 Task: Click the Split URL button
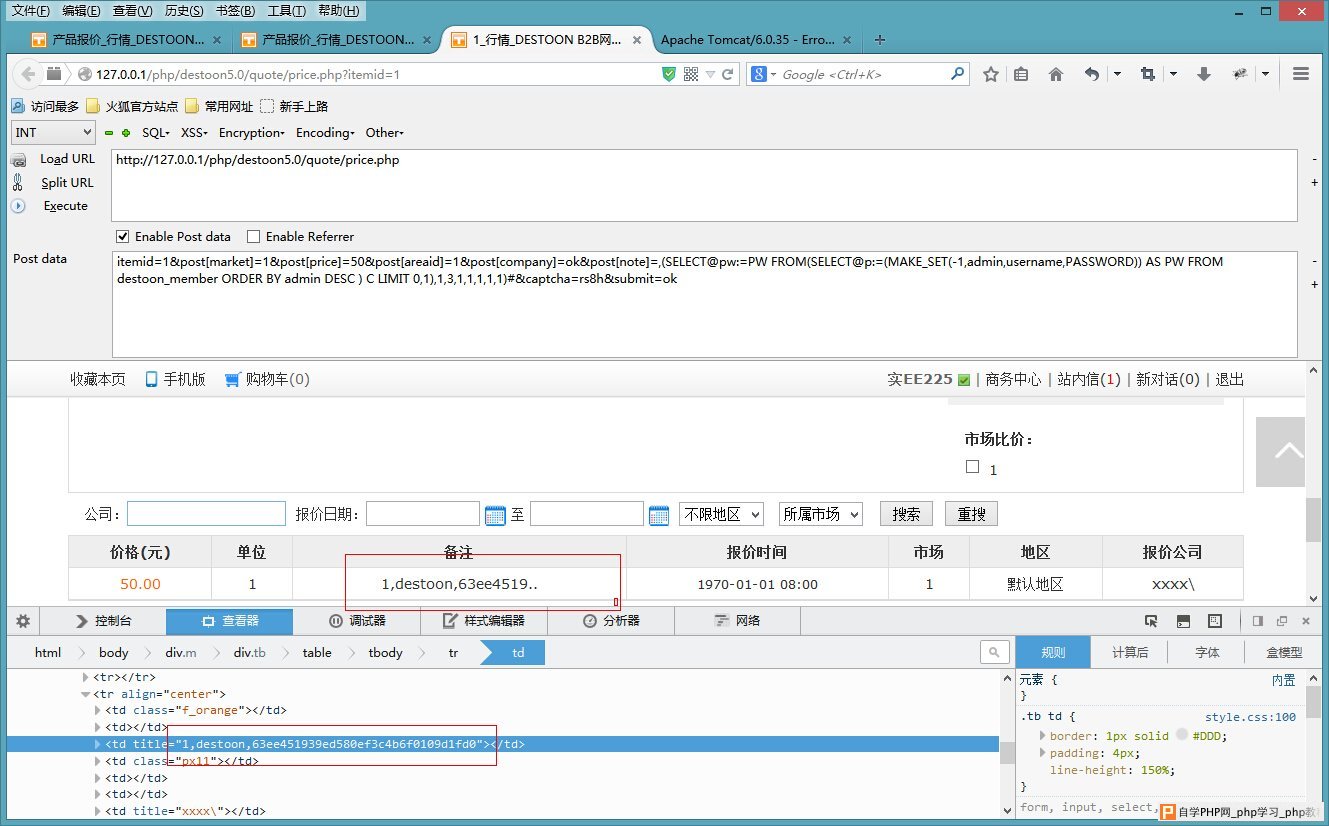(67, 183)
